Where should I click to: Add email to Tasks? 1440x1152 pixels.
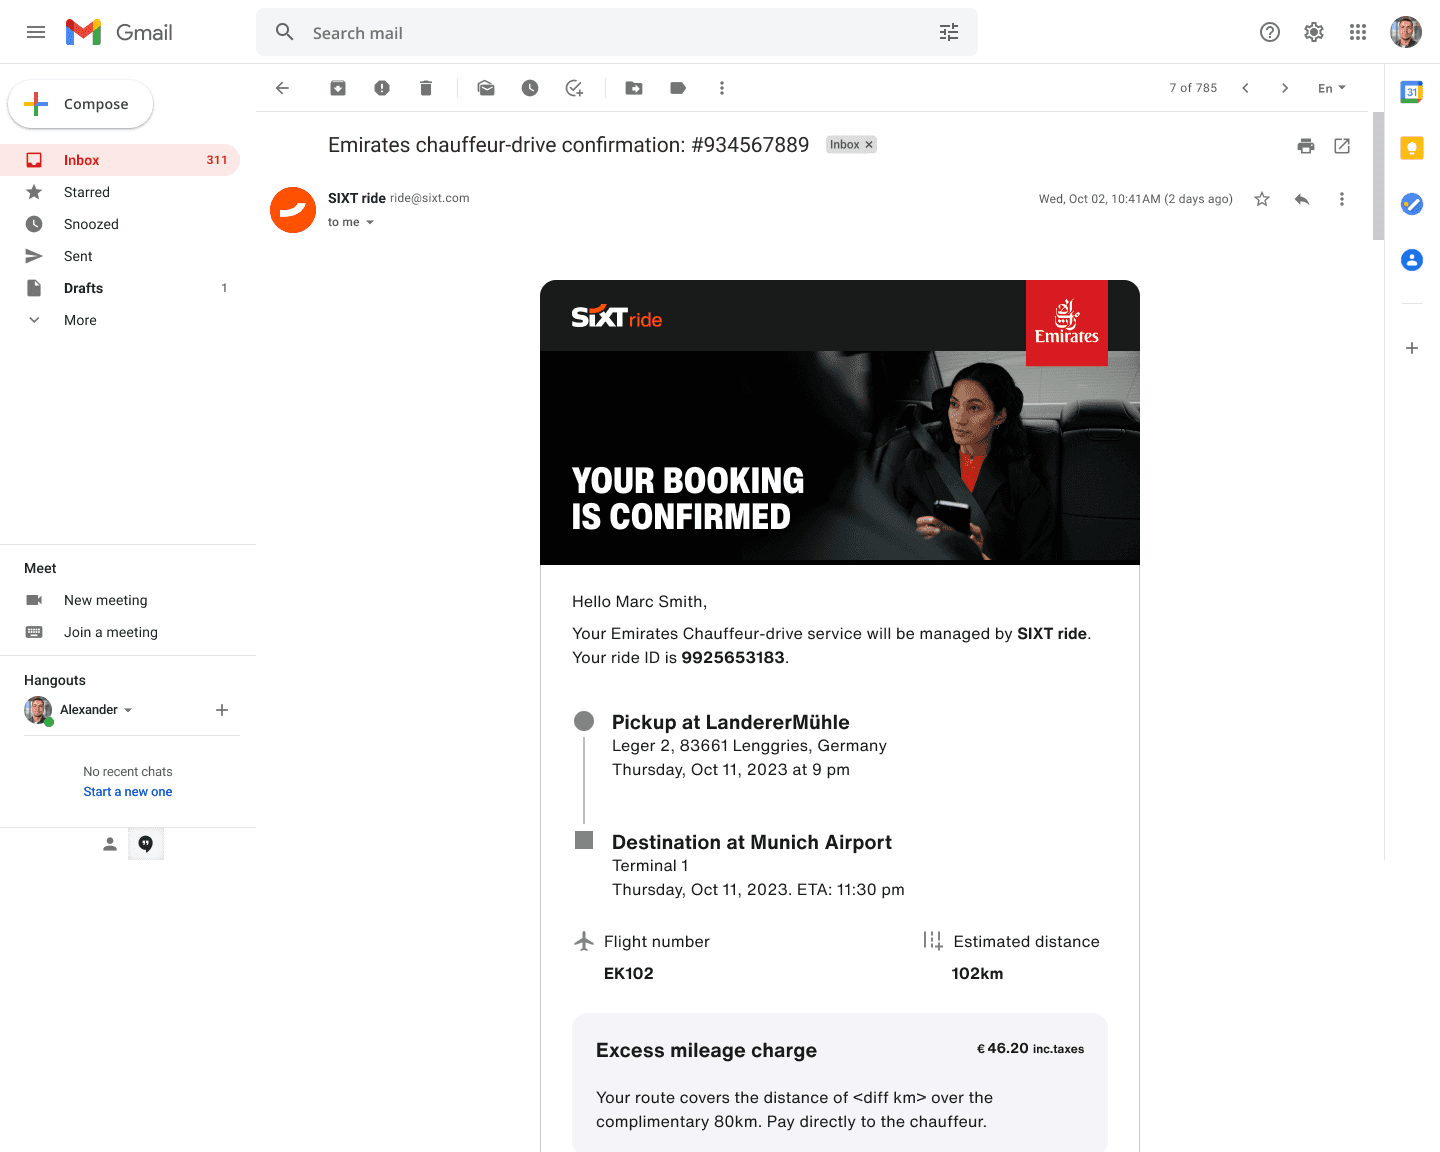coord(574,88)
